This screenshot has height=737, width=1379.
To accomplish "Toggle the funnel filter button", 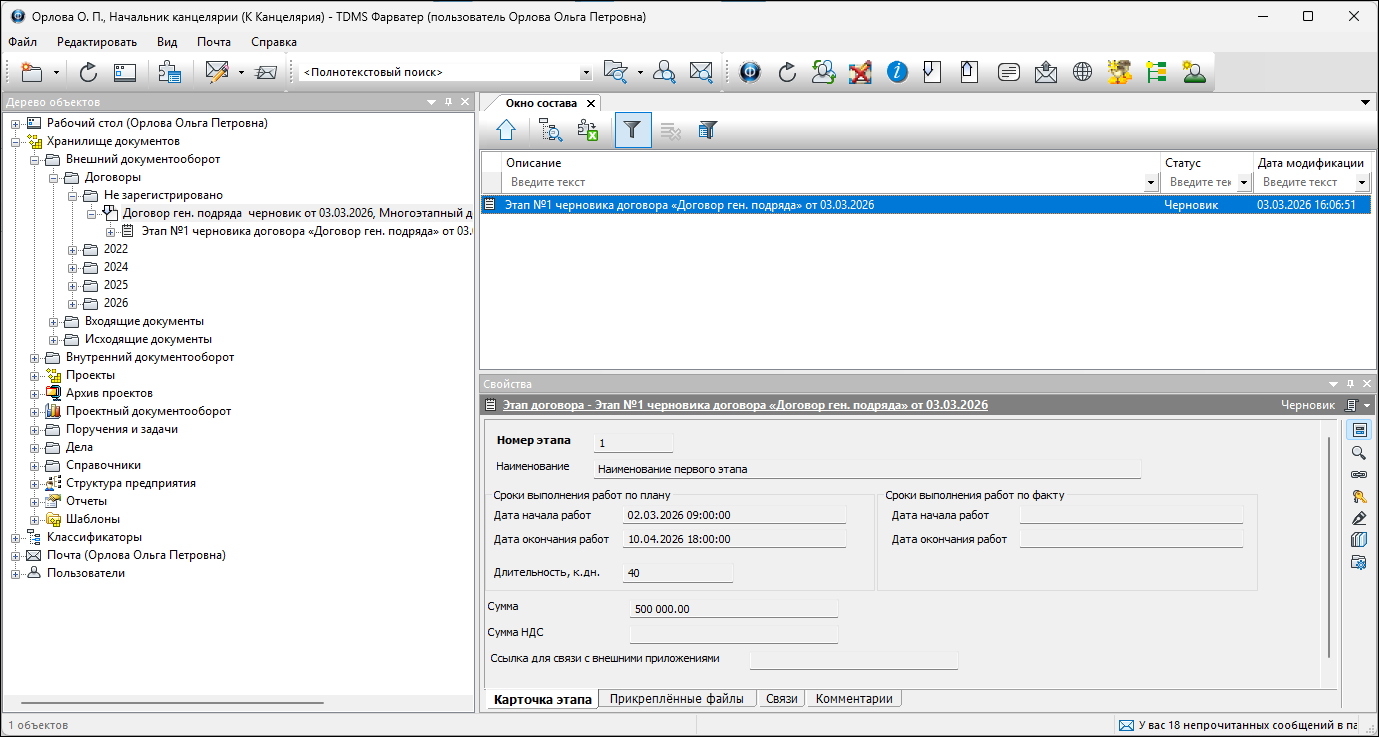I will click(x=632, y=130).
